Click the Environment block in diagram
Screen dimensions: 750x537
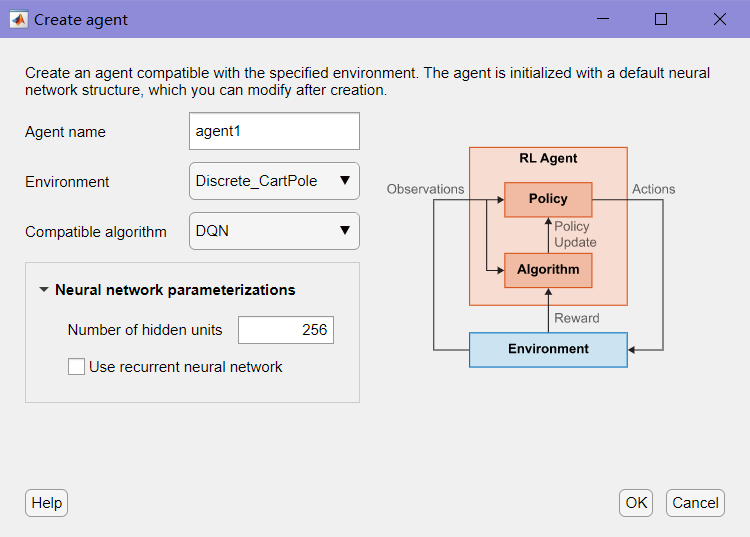(548, 349)
